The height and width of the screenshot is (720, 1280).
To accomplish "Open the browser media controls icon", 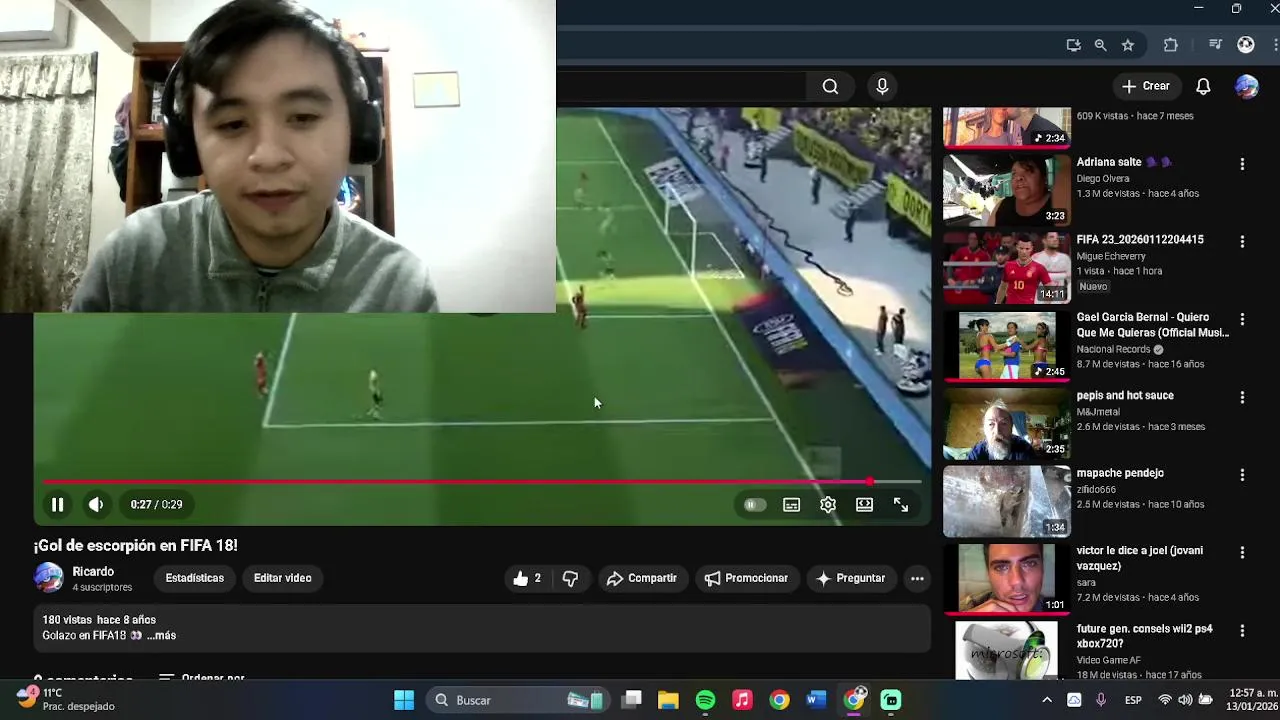I will [1215, 45].
